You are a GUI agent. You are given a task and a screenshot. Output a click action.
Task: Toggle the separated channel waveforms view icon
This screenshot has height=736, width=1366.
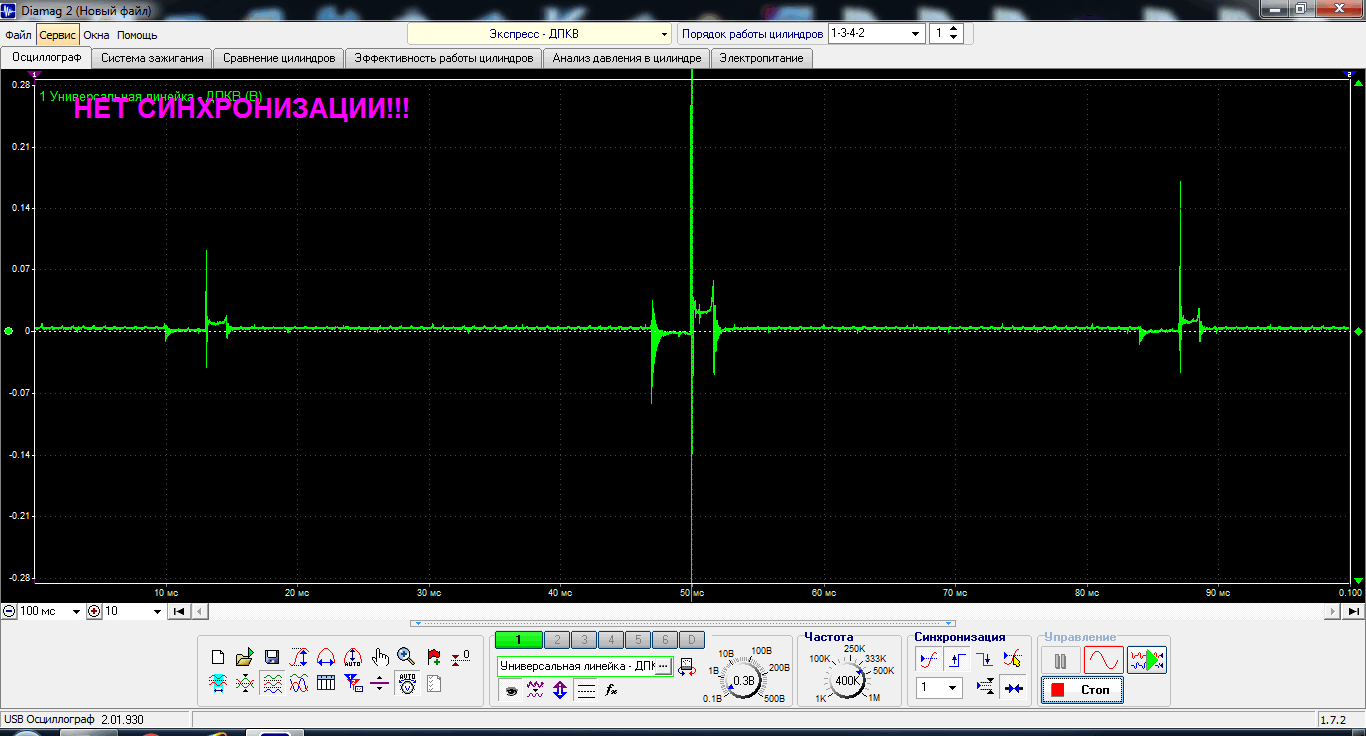point(271,683)
